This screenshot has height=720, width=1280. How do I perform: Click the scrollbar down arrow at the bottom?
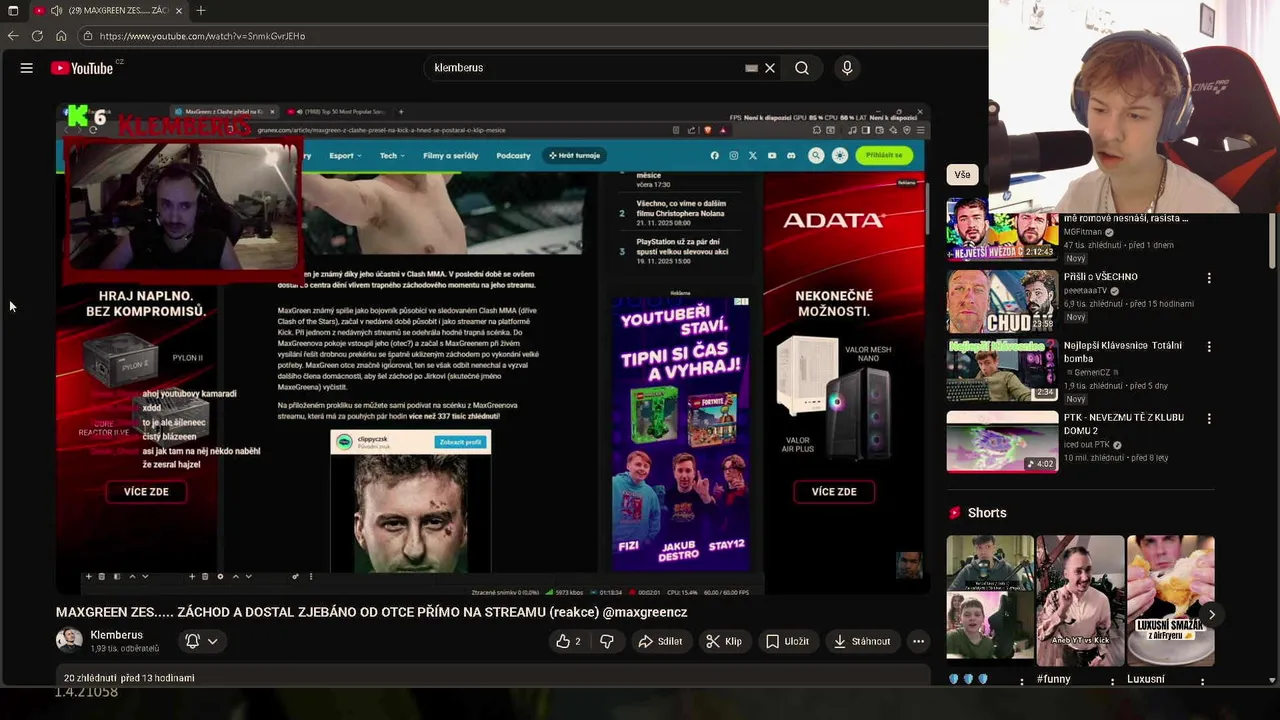pyautogui.click(x=1272, y=680)
